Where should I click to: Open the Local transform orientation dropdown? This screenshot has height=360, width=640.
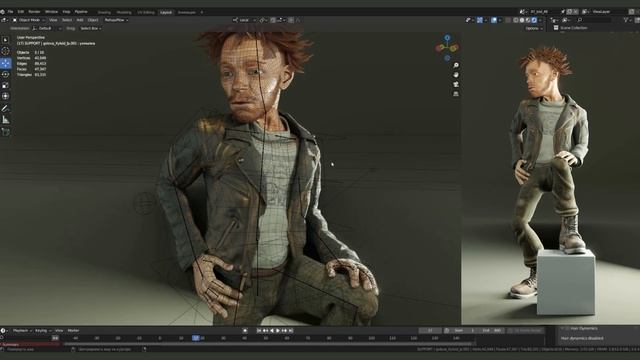coord(244,20)
